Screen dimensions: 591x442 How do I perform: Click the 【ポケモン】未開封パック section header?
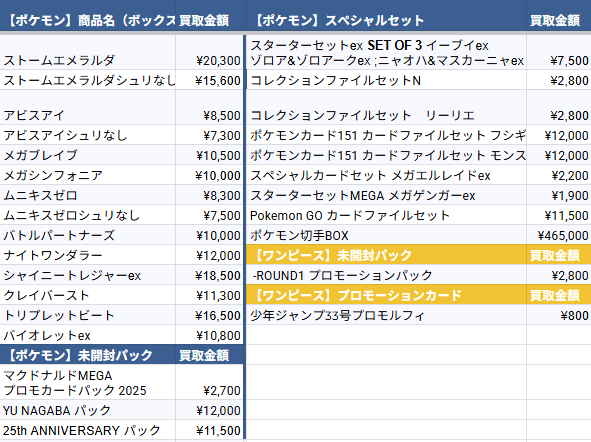click(87, 355)
